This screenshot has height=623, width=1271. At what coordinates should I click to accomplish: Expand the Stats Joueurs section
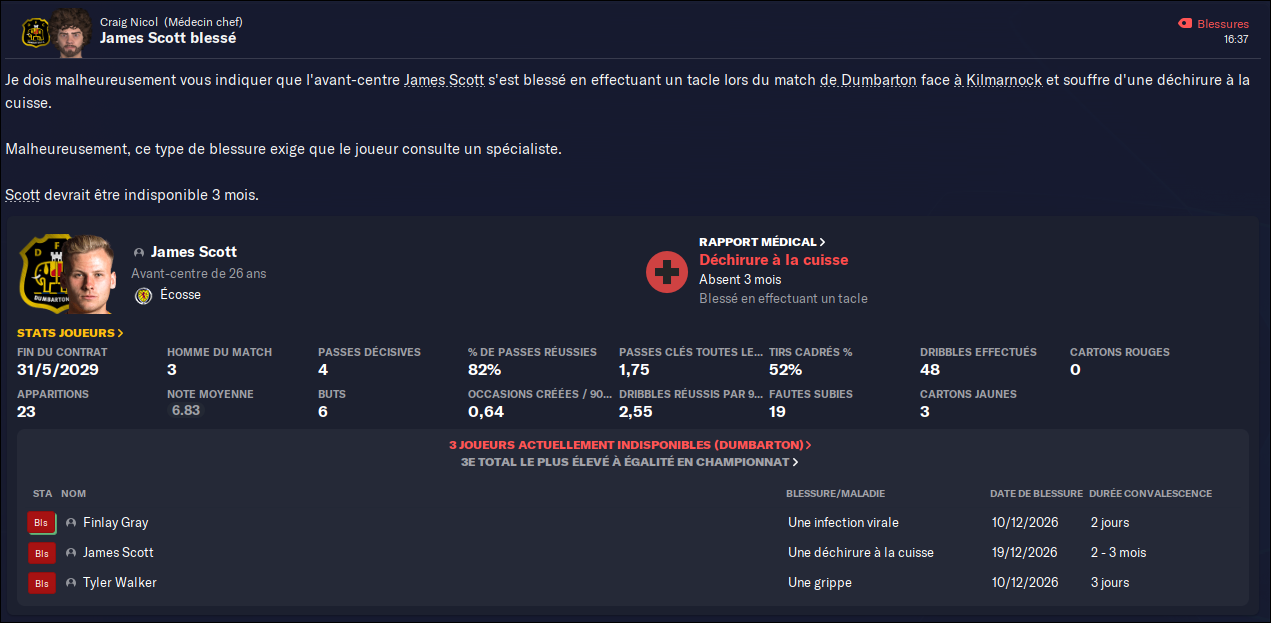70,333
